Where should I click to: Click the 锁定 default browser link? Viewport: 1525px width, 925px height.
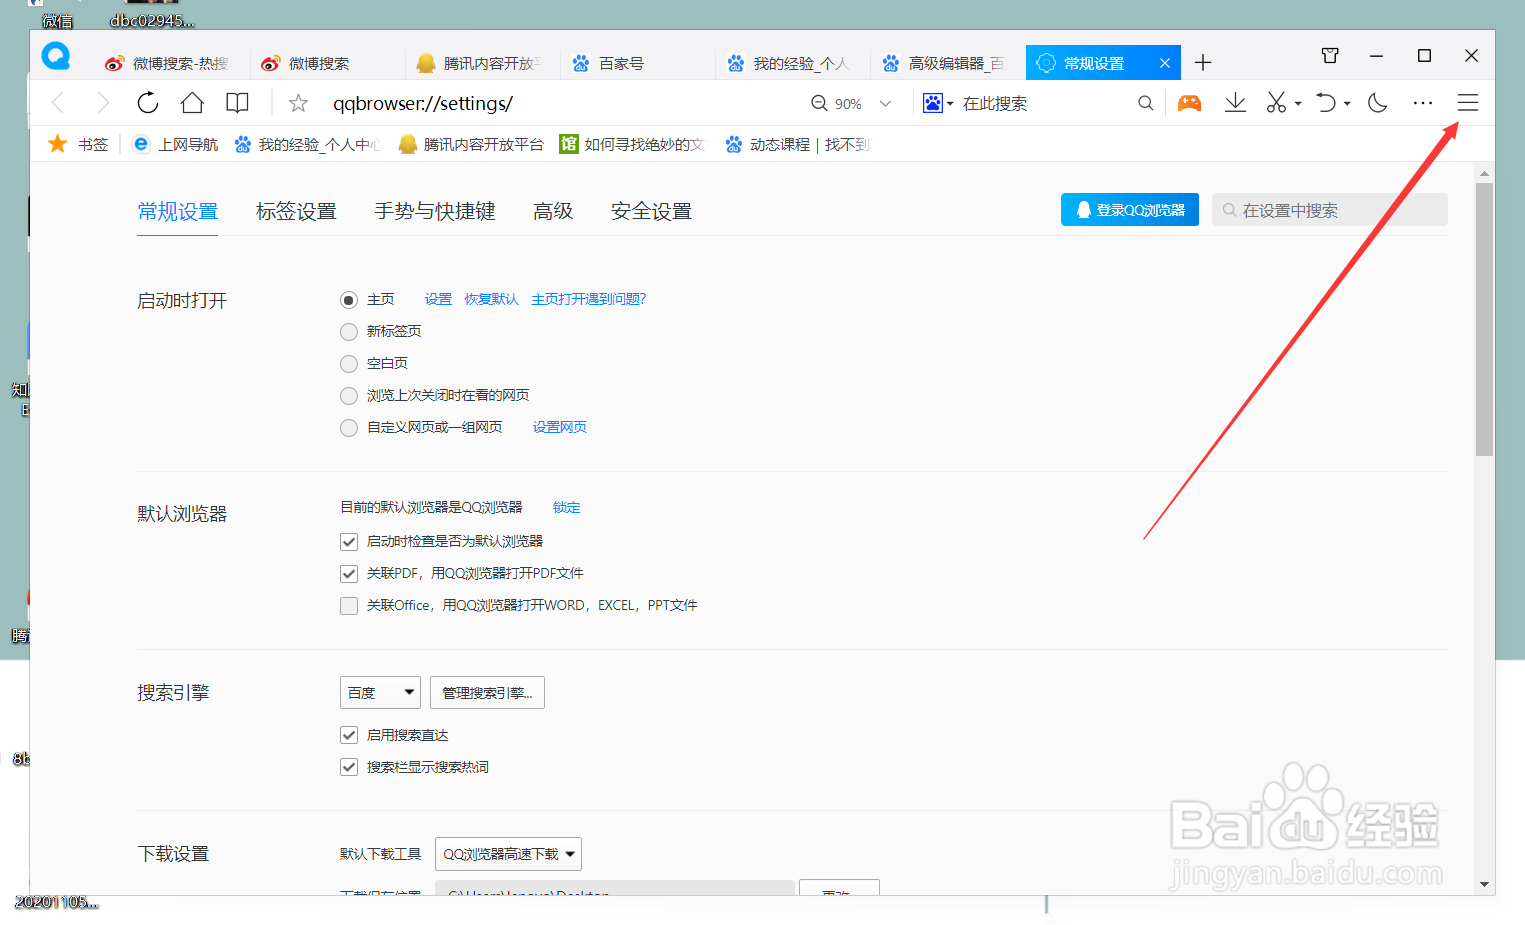(567, 507)
